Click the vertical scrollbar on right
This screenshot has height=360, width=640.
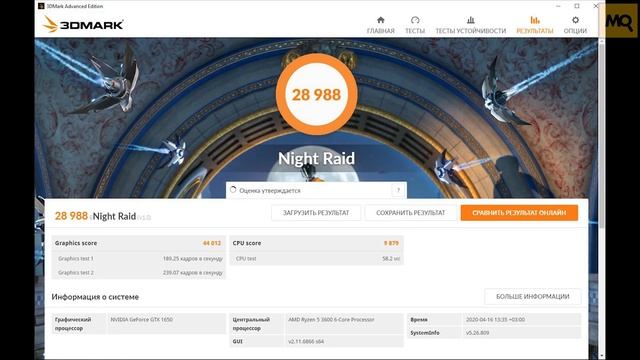pos(602,135)
